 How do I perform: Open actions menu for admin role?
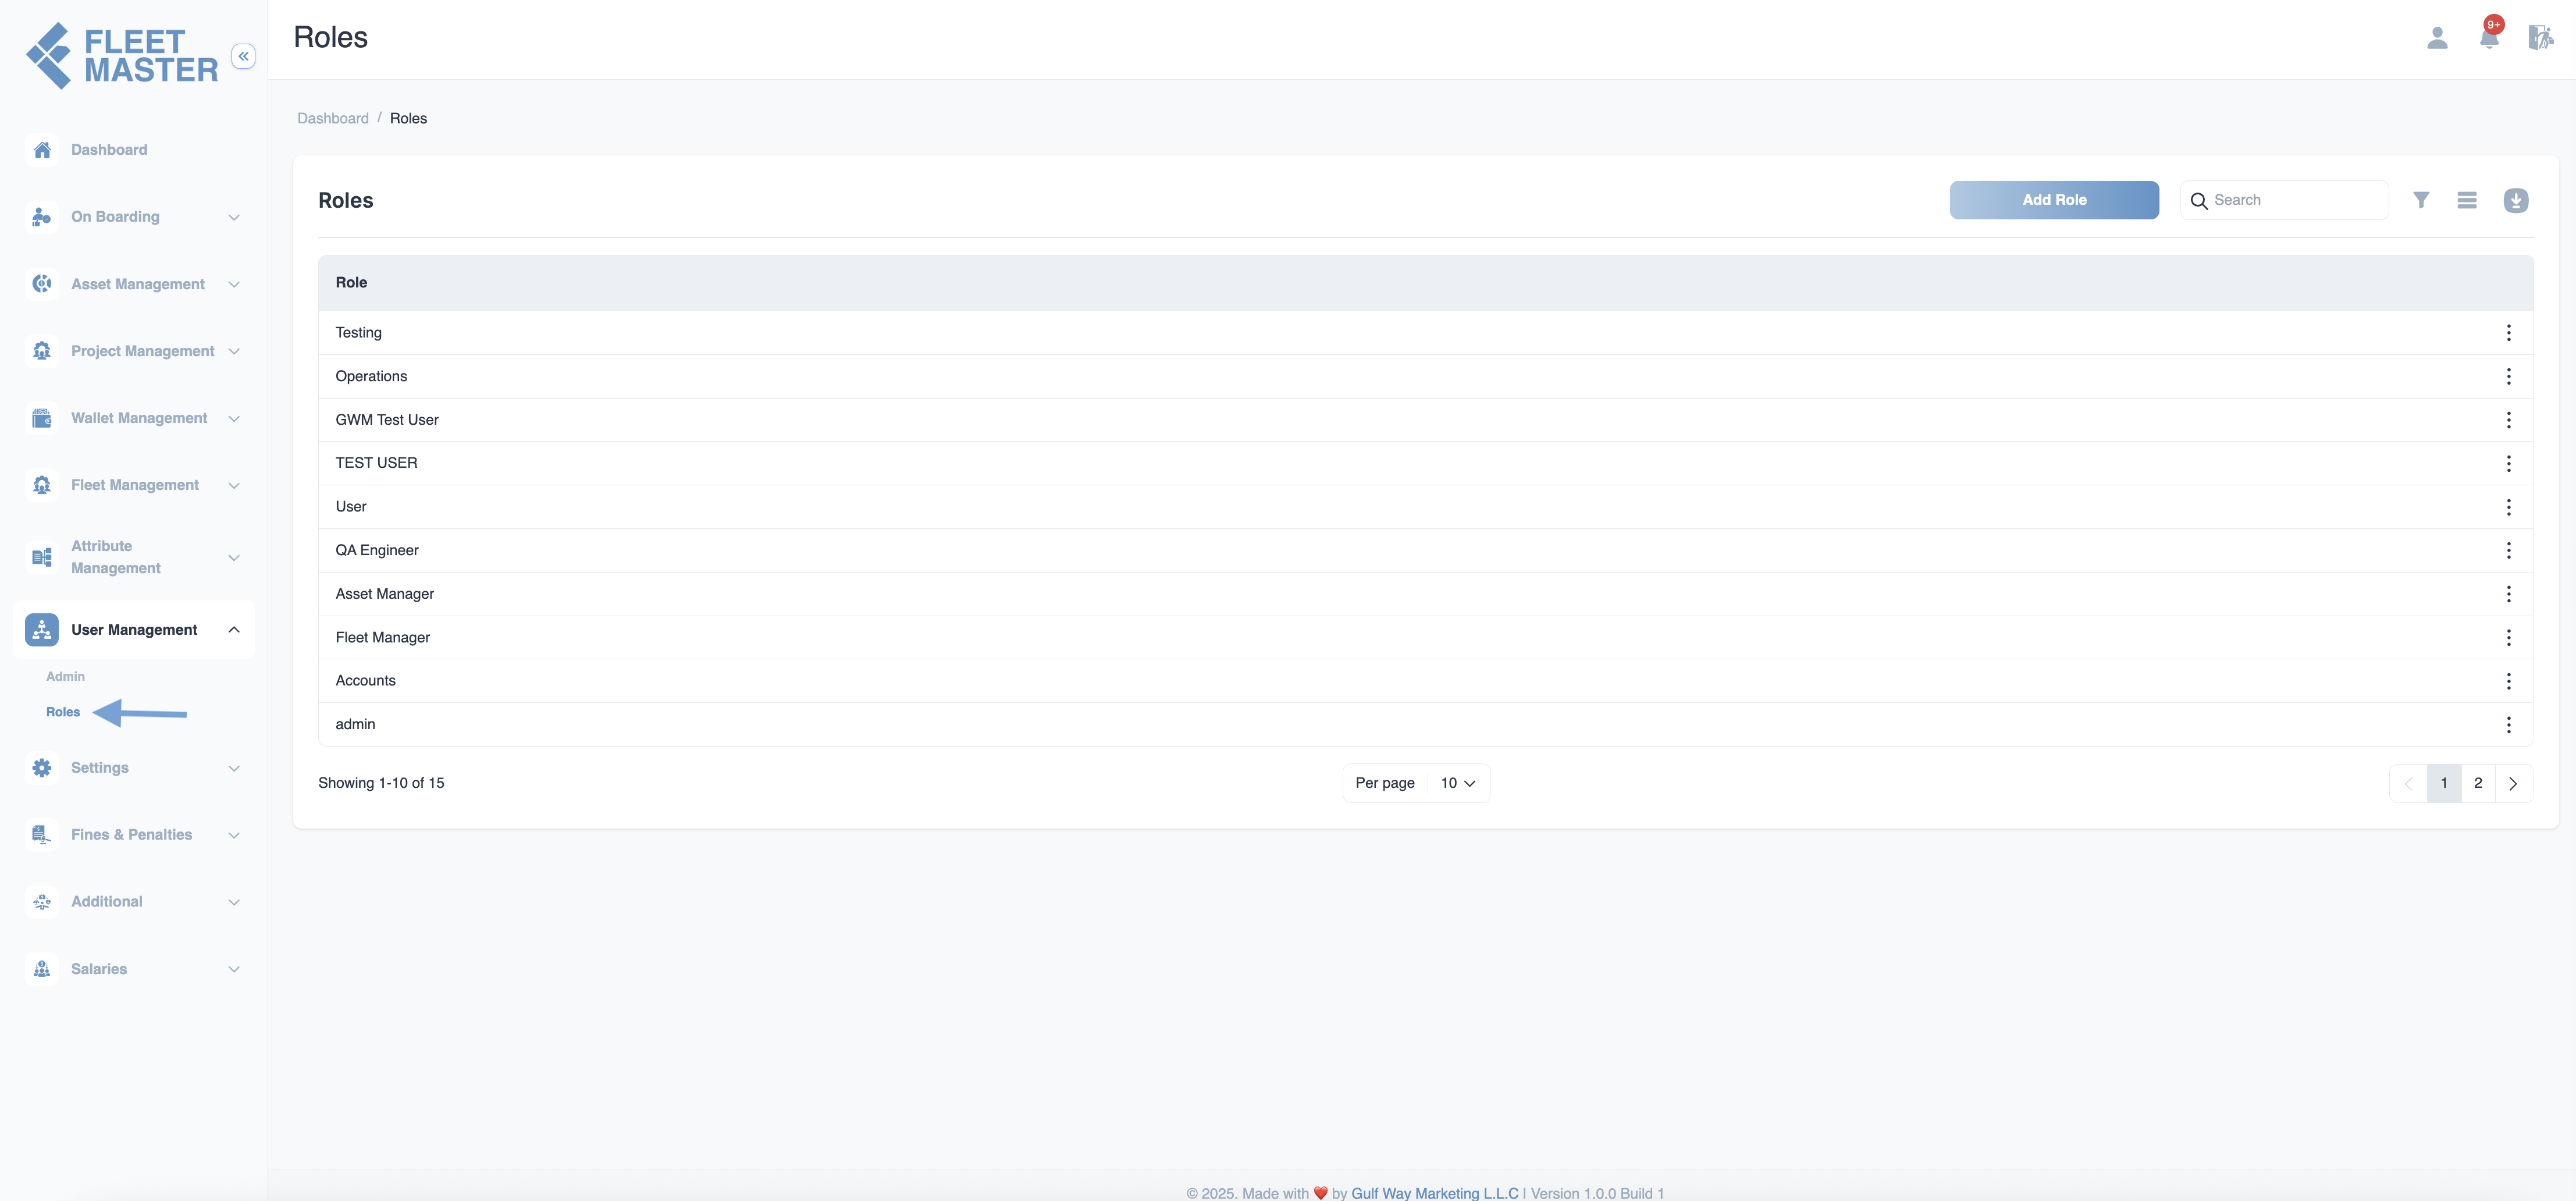[2508, 724]
